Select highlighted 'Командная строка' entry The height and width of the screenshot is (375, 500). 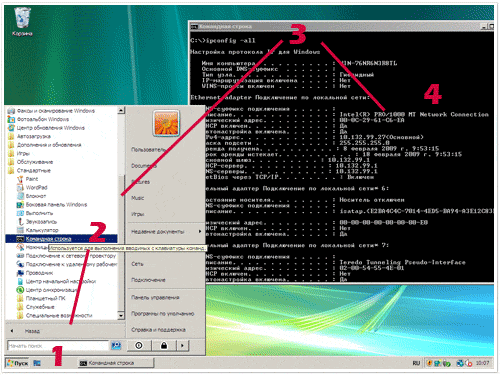(x=61, y=239)
